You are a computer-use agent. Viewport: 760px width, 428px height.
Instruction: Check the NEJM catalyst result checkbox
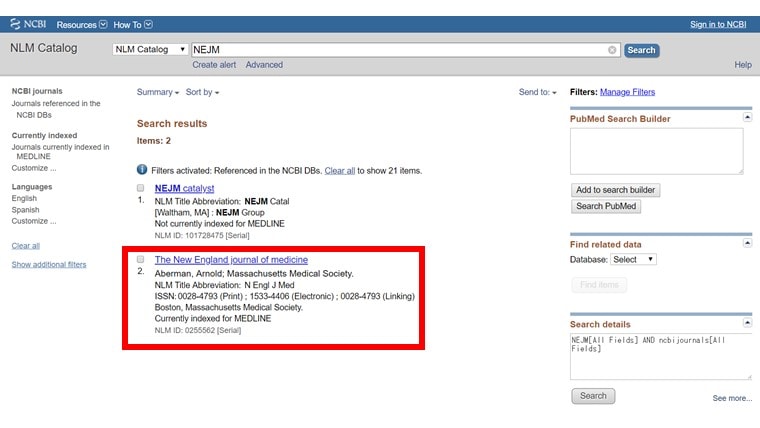point(141,188)
